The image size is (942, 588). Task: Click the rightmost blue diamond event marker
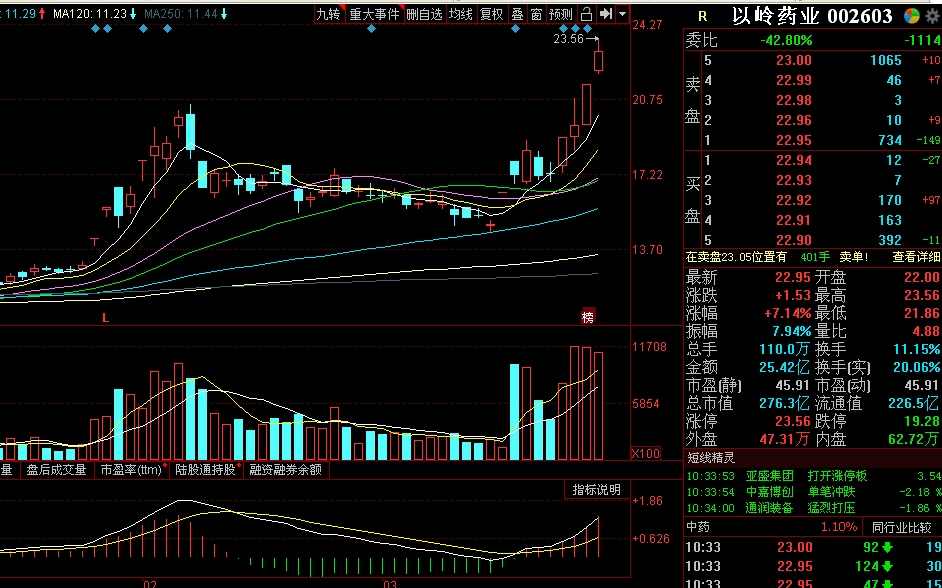[x=588, y=28]
